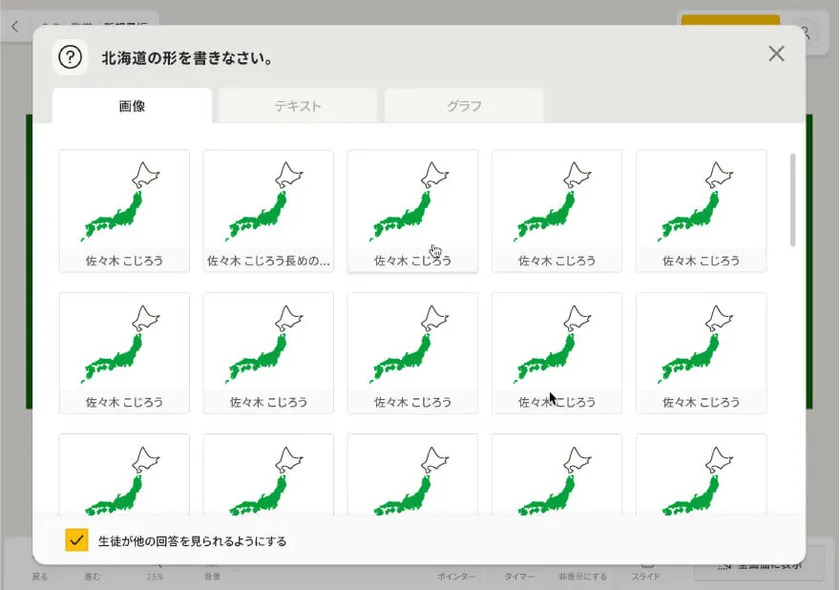Click 進む in the background bottom toolbar

coord(92,576)
